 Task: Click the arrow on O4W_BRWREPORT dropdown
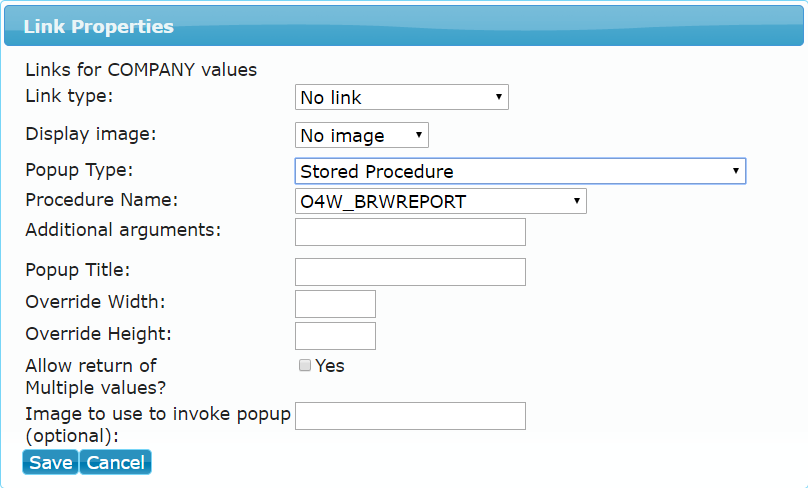click(577, 201)
